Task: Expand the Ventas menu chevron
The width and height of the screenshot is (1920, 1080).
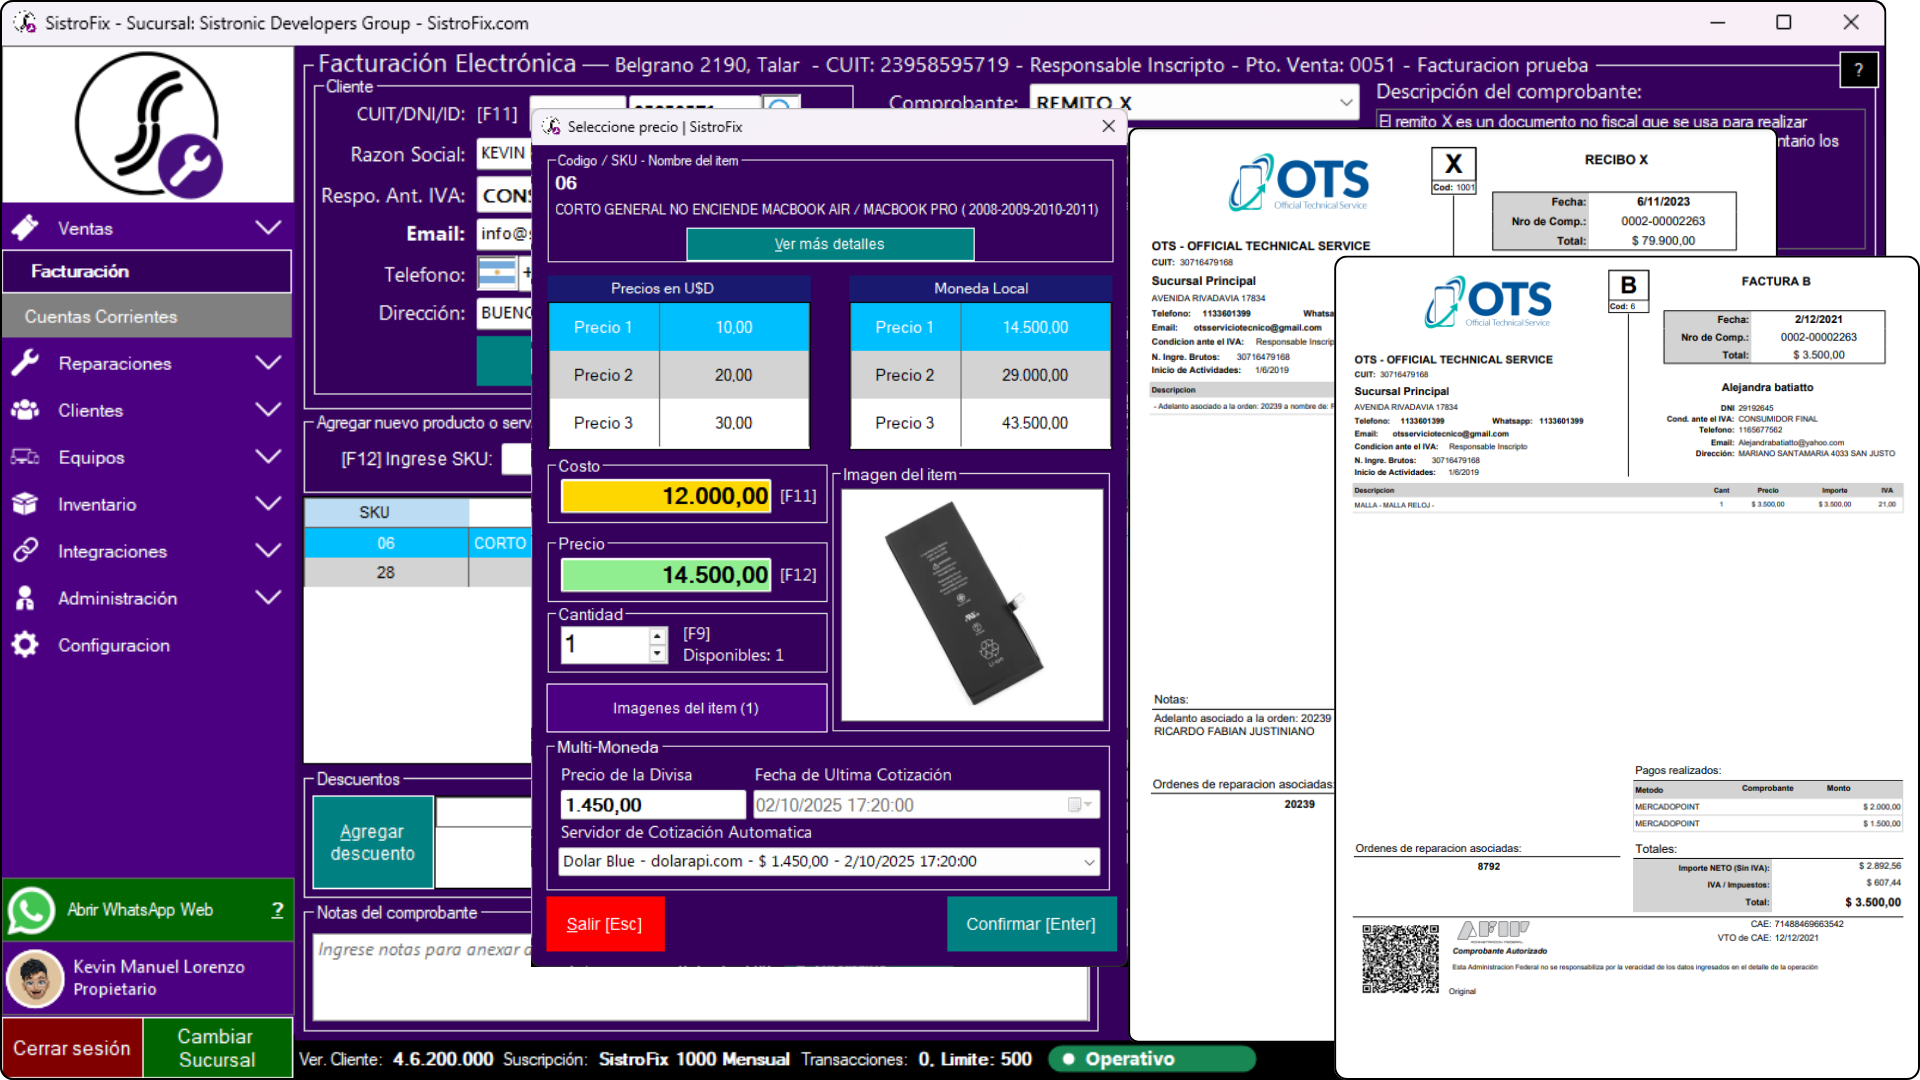Action: (268, 228)
